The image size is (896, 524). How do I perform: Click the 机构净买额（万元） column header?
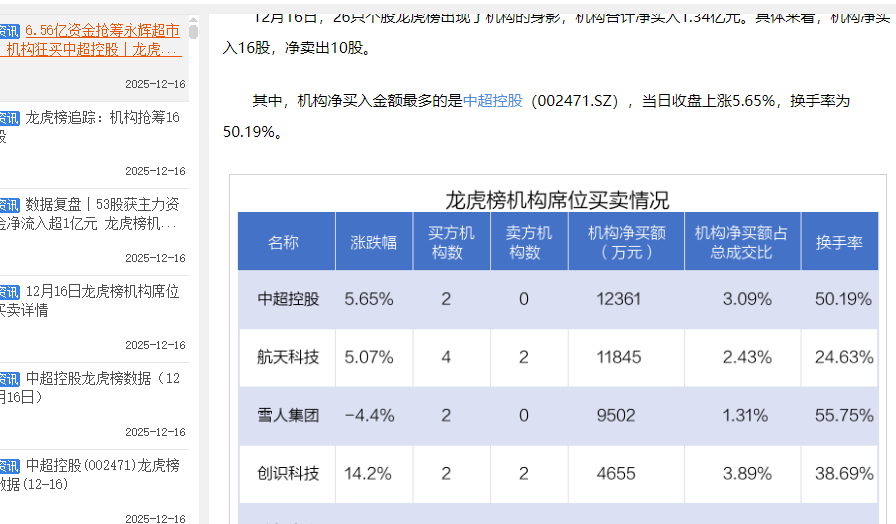(x=626, y=242)
